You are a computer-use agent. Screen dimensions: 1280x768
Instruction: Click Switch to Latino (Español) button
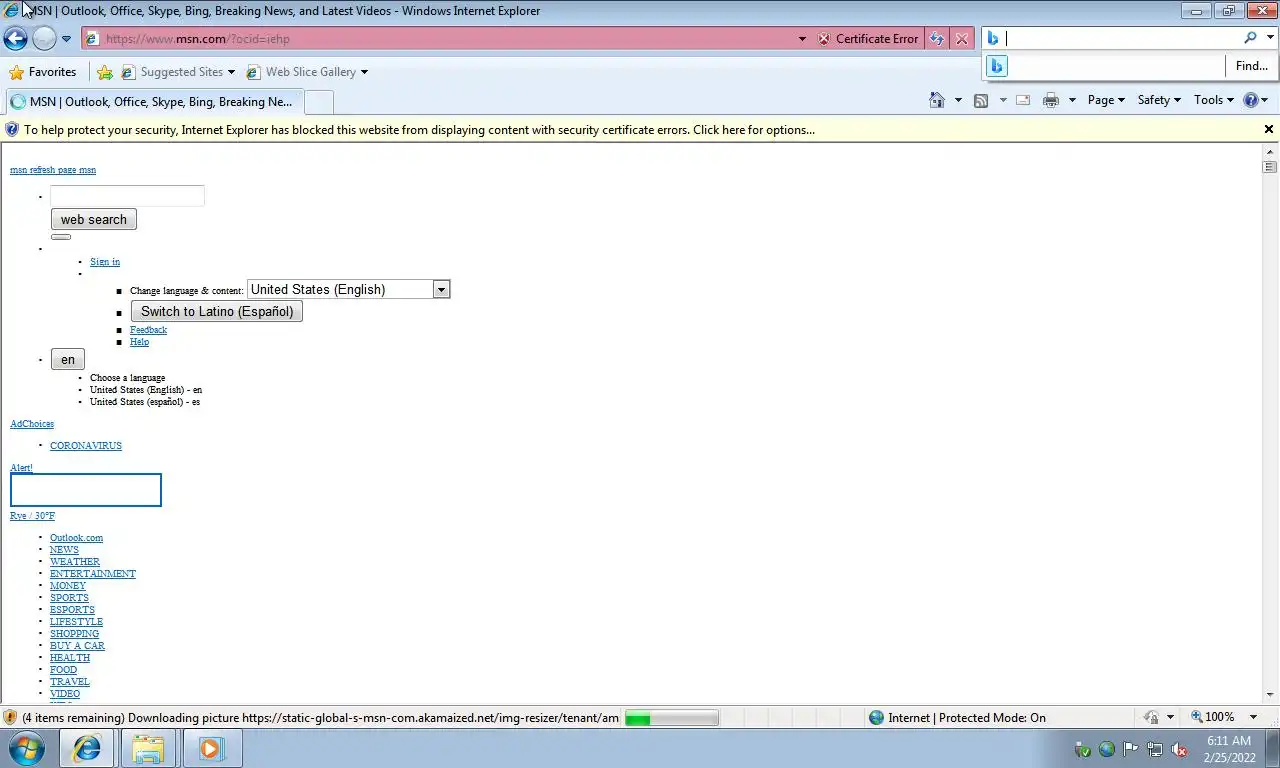(x=217, y=311)
